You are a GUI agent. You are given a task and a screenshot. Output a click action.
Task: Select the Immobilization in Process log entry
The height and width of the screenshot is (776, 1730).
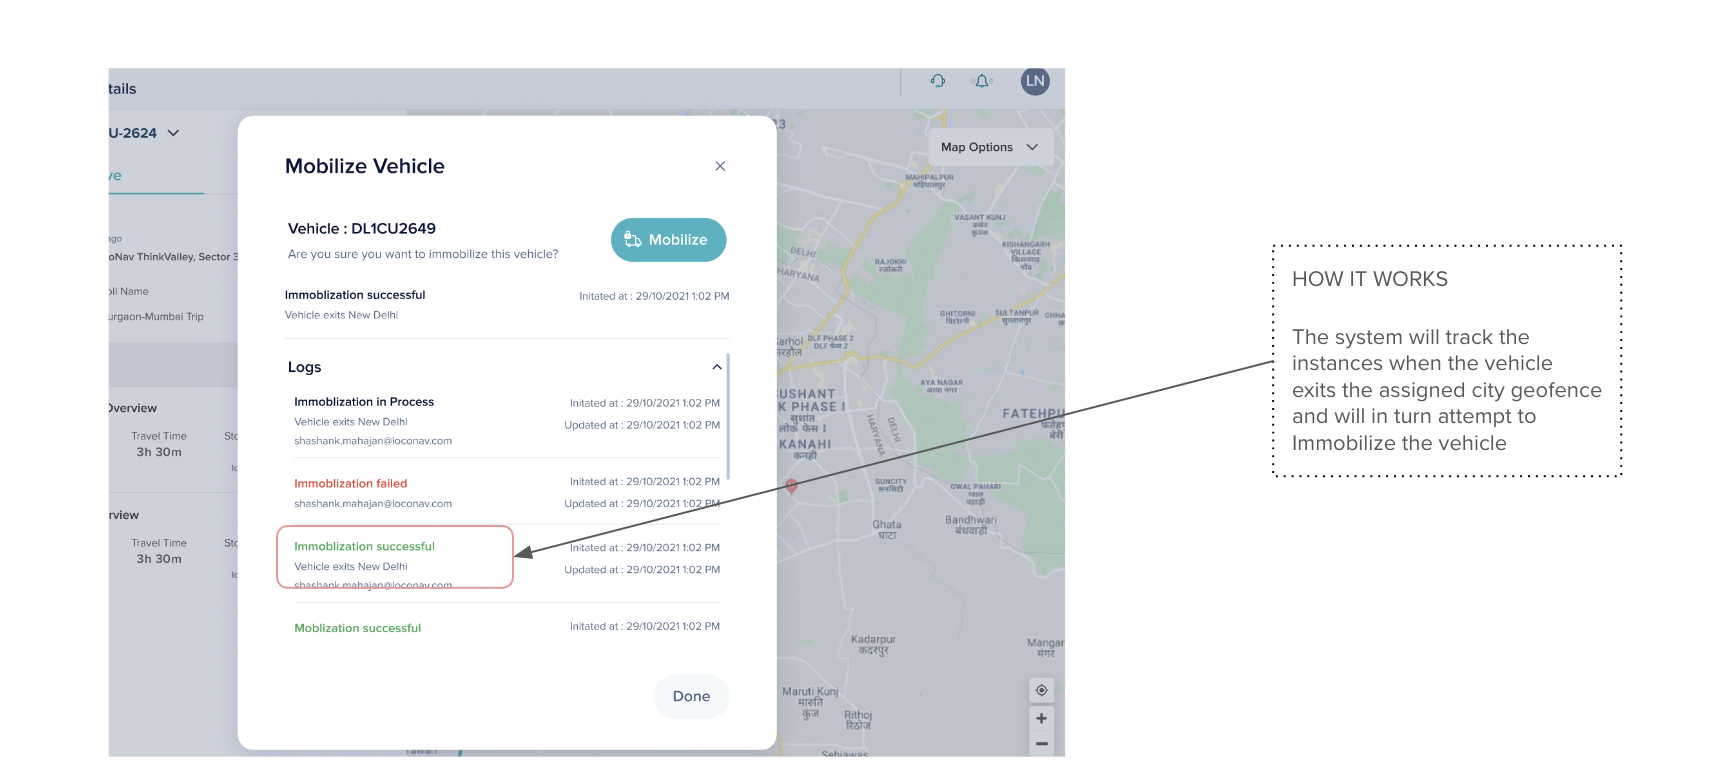pyautogui.click(x=364, y=402)
